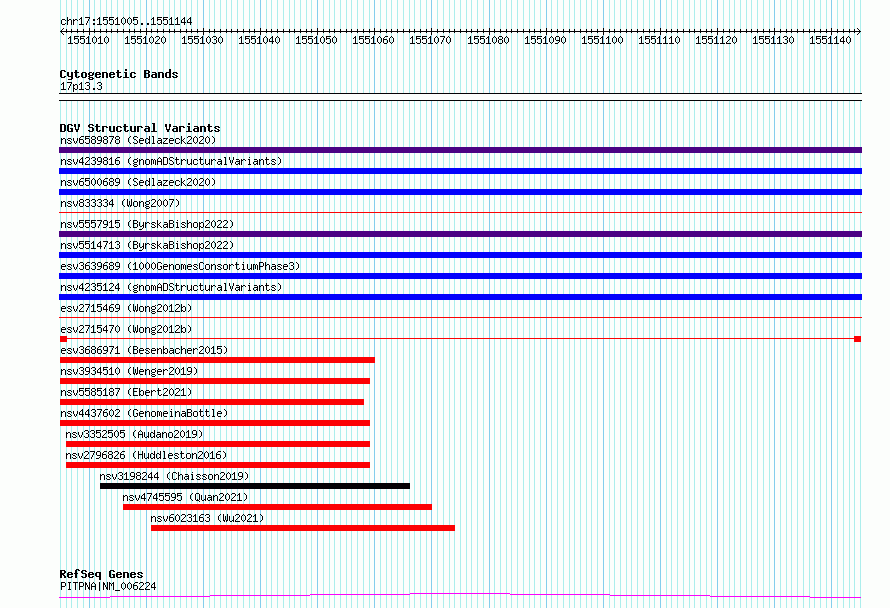Click ruler tick label 1551020

(x=145, y=40)
